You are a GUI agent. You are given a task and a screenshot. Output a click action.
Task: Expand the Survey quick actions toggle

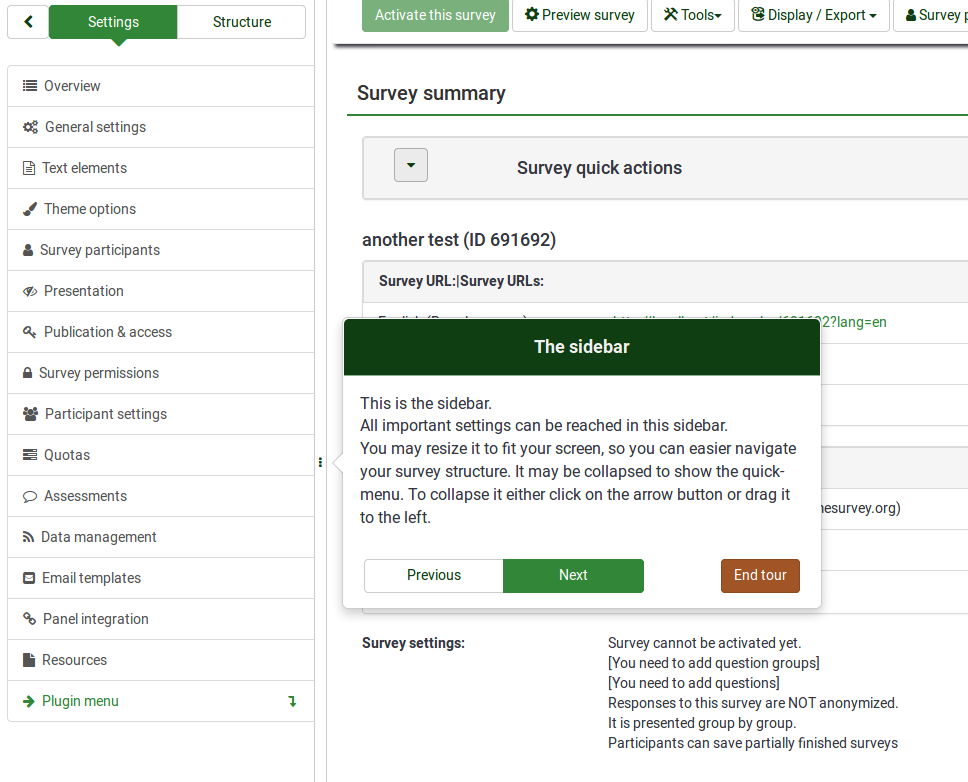coord(411,165)
